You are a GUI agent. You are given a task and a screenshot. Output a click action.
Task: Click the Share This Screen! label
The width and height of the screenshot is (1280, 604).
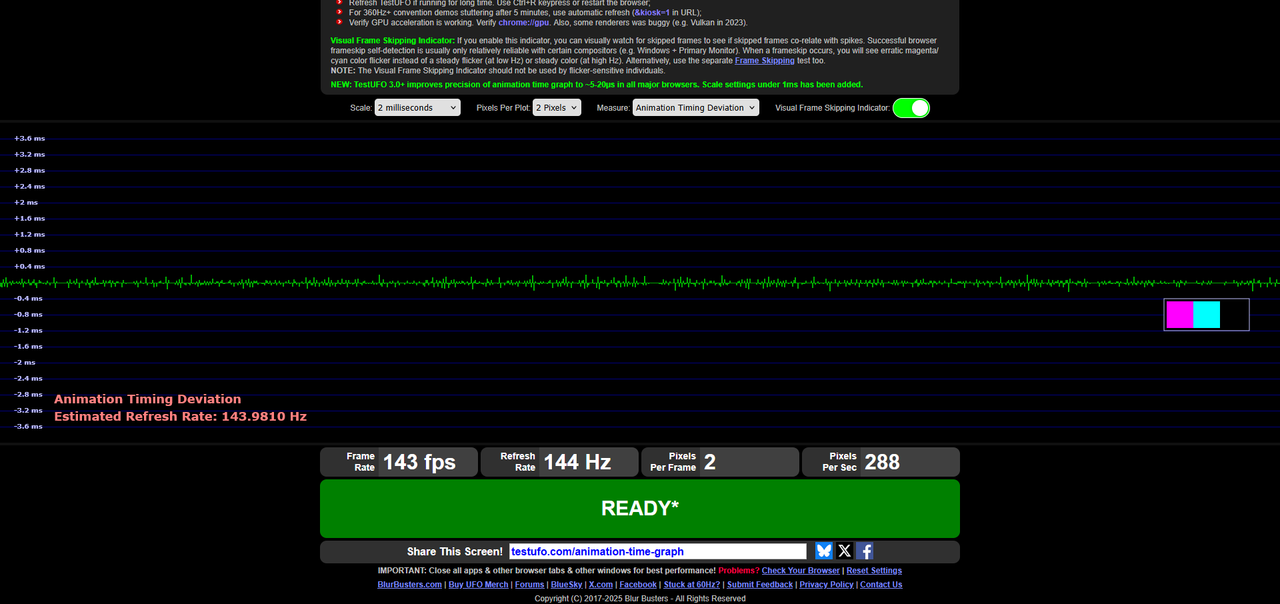455,552
